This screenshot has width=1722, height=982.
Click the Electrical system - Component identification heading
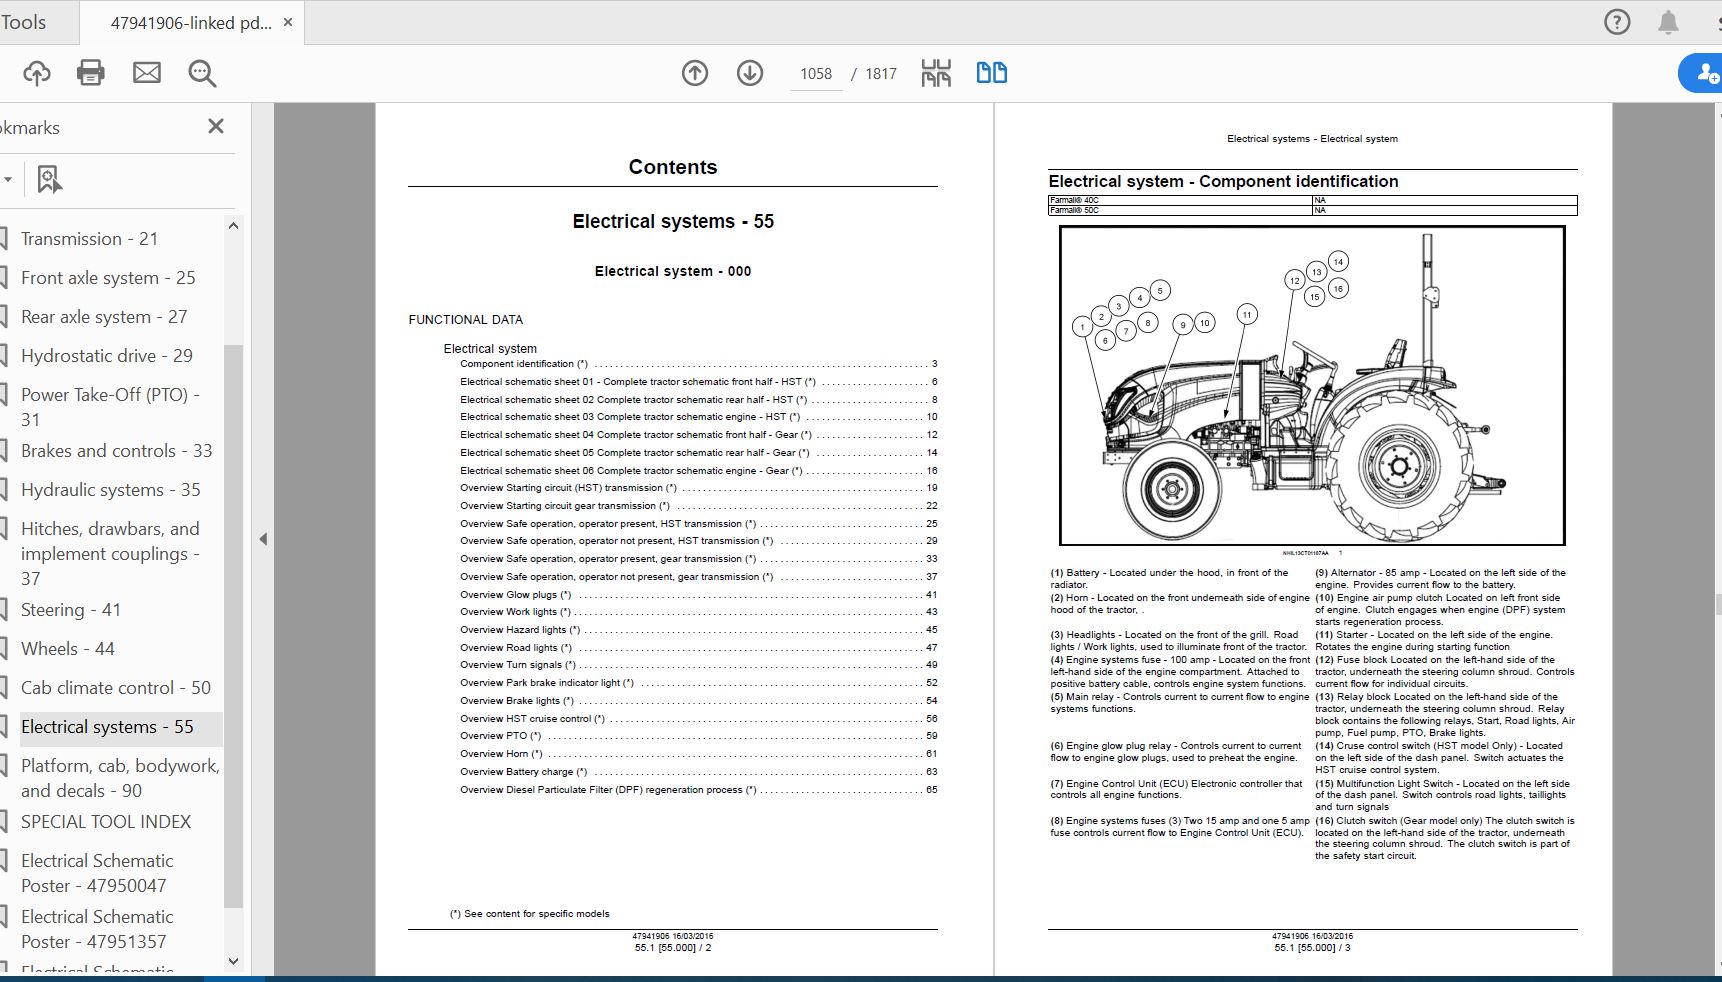1223,181
